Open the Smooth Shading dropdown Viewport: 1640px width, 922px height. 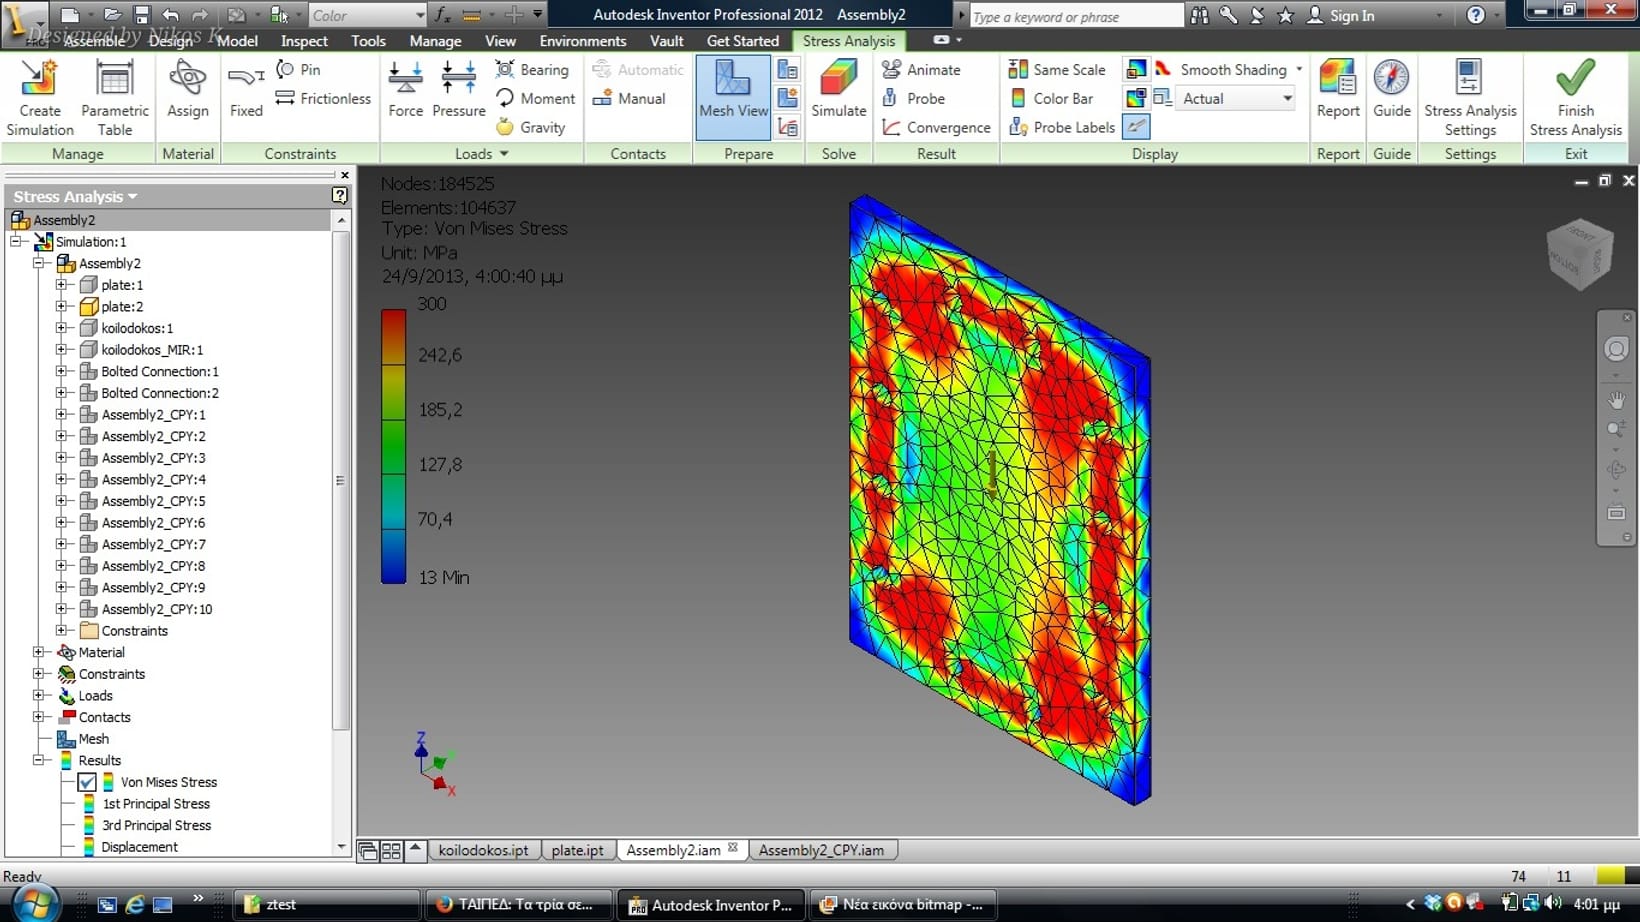tap(1299, 69)
